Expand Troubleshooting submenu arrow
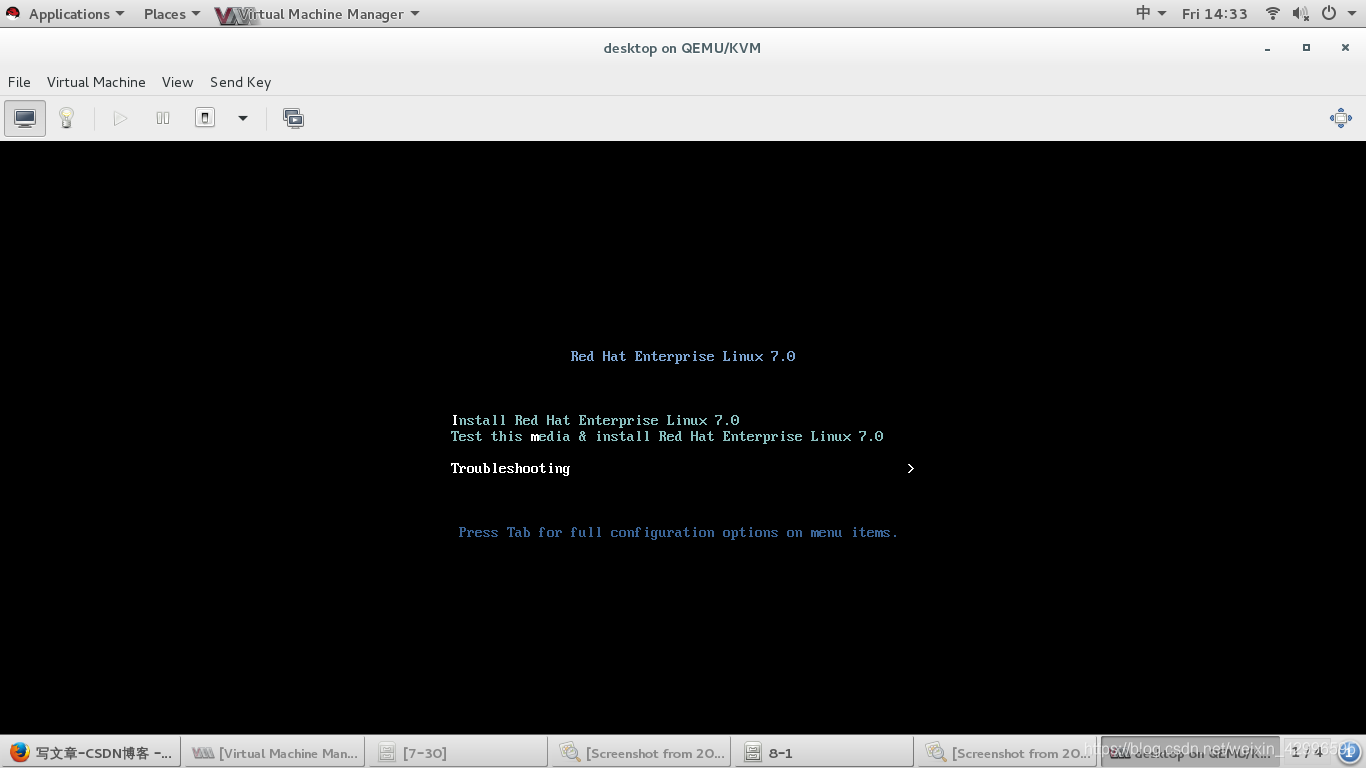This screenshot has height=768, width=1366. (910, 468)
